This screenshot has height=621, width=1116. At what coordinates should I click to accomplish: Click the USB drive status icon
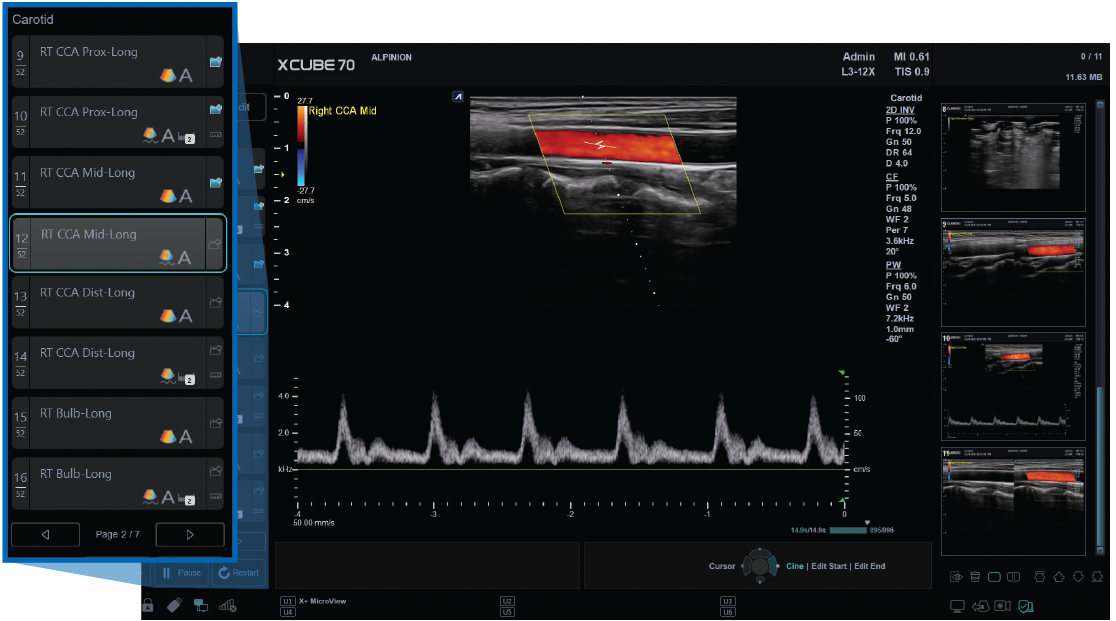(x=174, y=605)
